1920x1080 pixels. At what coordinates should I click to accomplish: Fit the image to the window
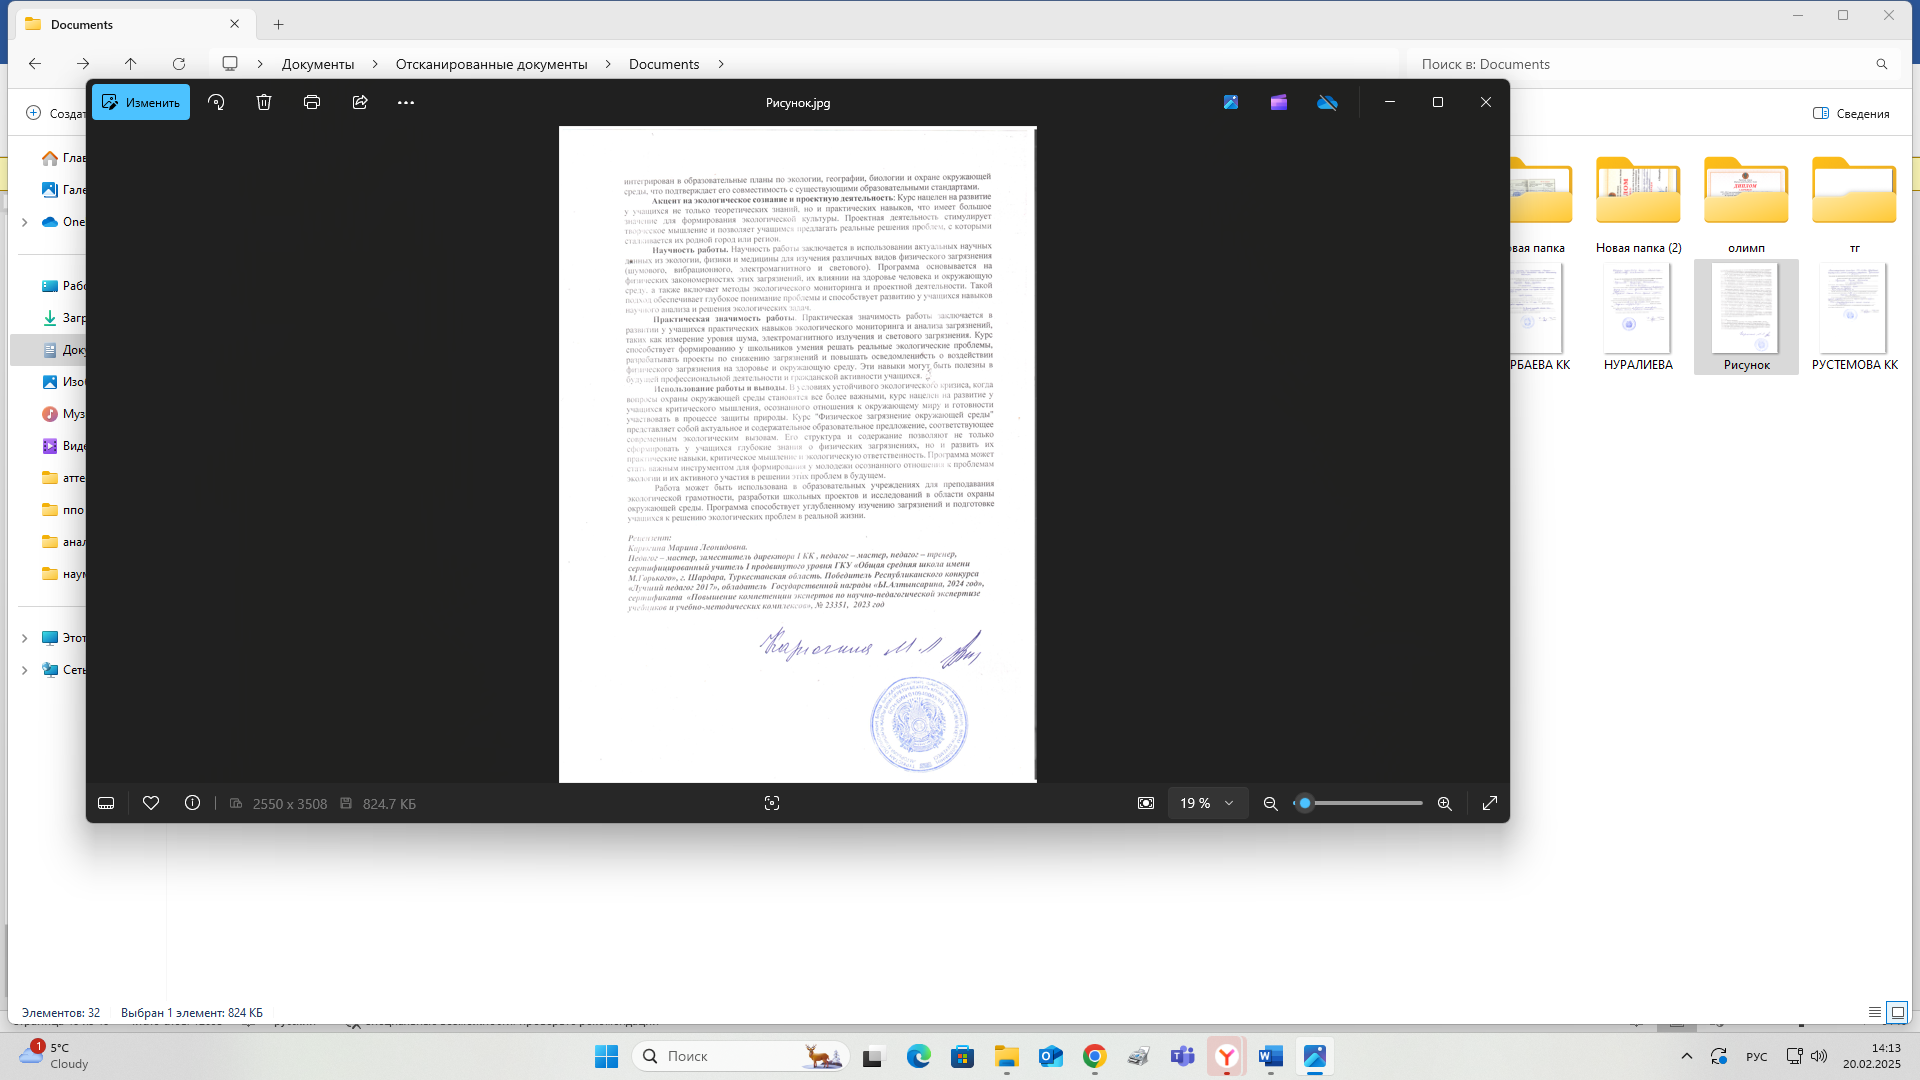pos(1146,803)
